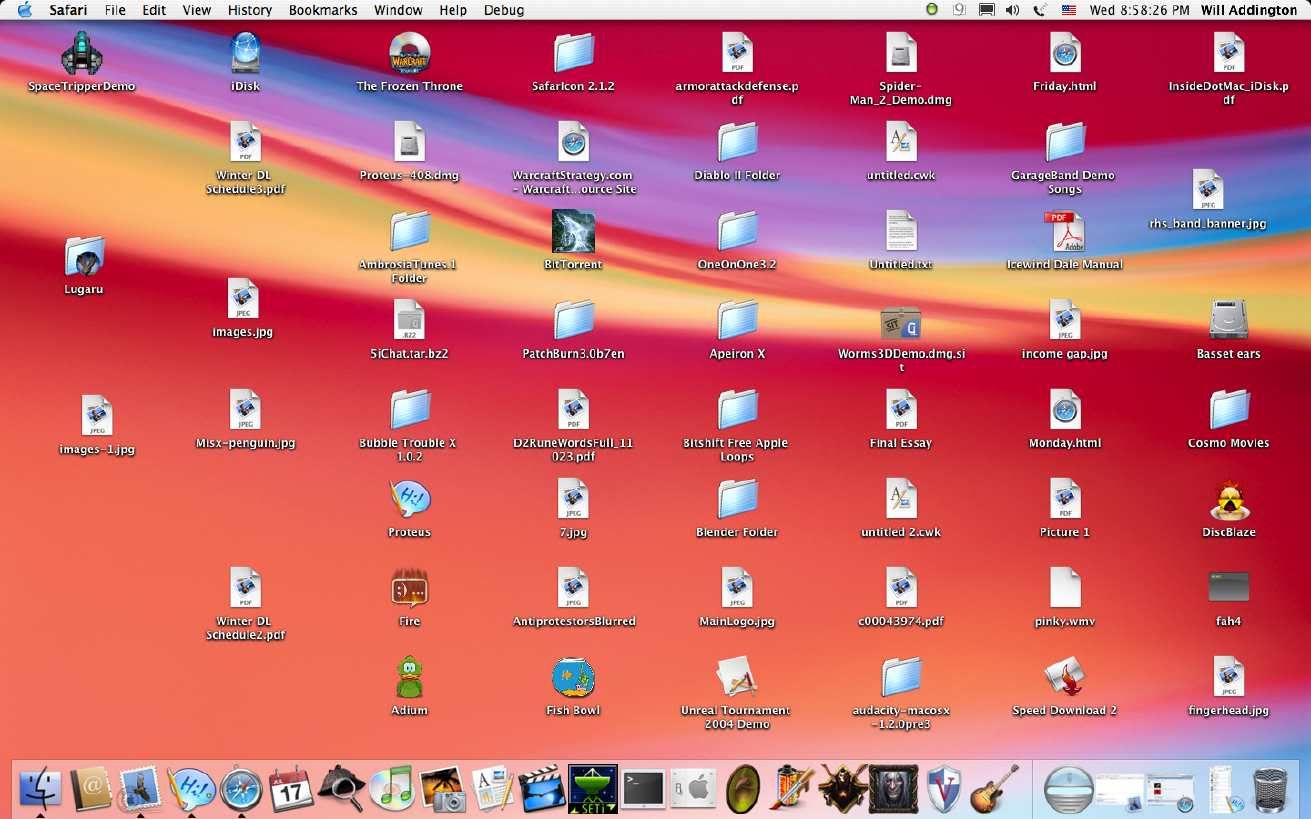Select the SiChat.tar.bz2 archive
1311x819 pixels.
(x=409, y=320)
